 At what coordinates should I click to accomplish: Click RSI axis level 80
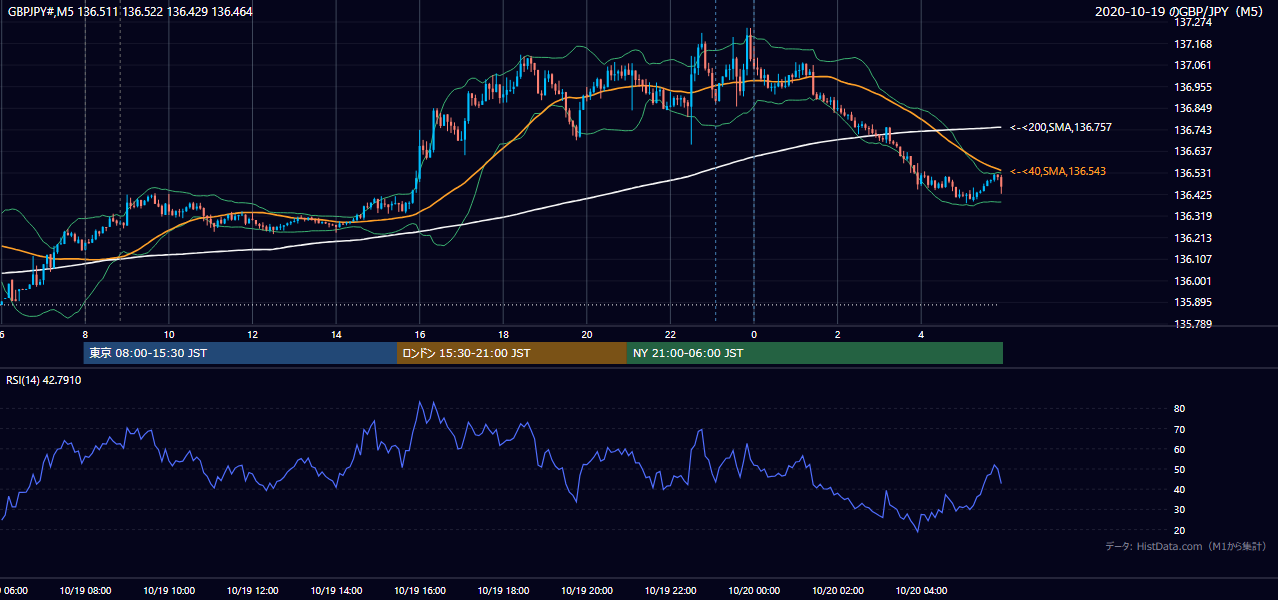(x=1180, y=409)
